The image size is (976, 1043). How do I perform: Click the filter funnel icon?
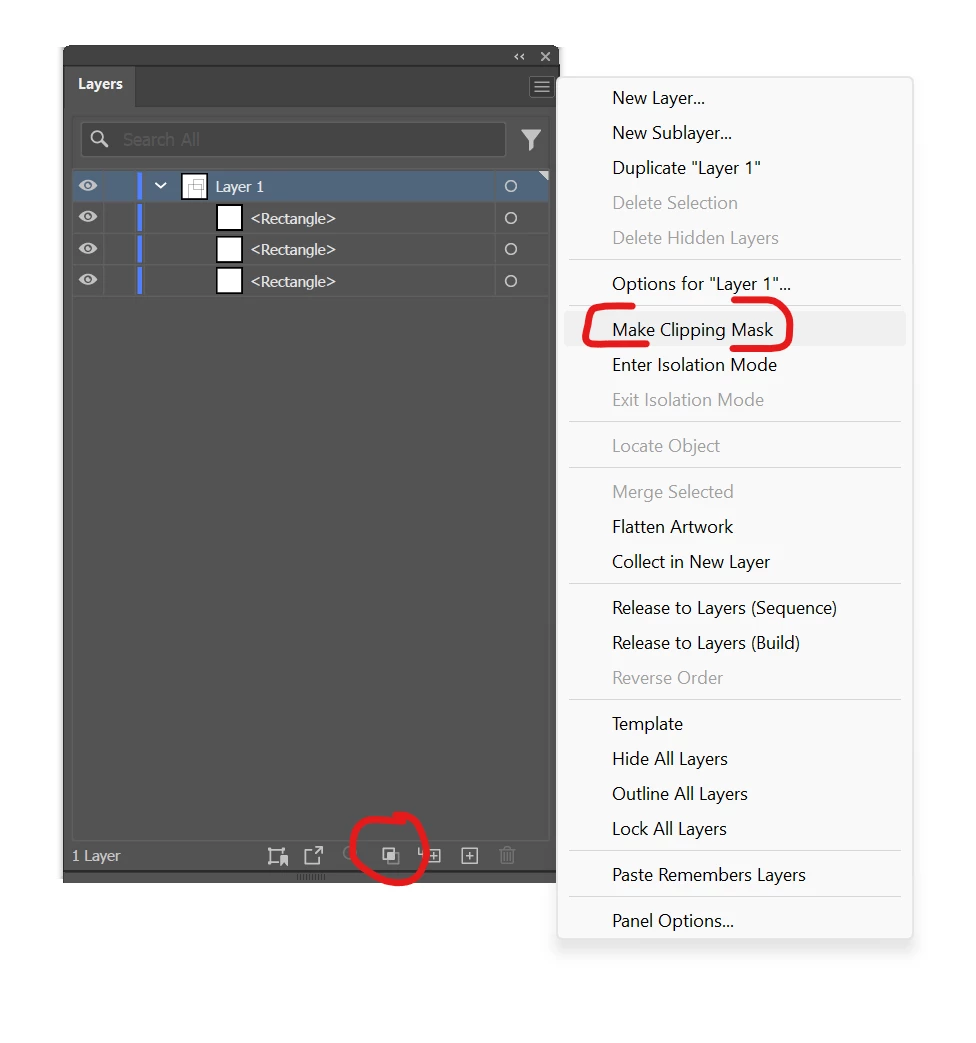(531, 140)
